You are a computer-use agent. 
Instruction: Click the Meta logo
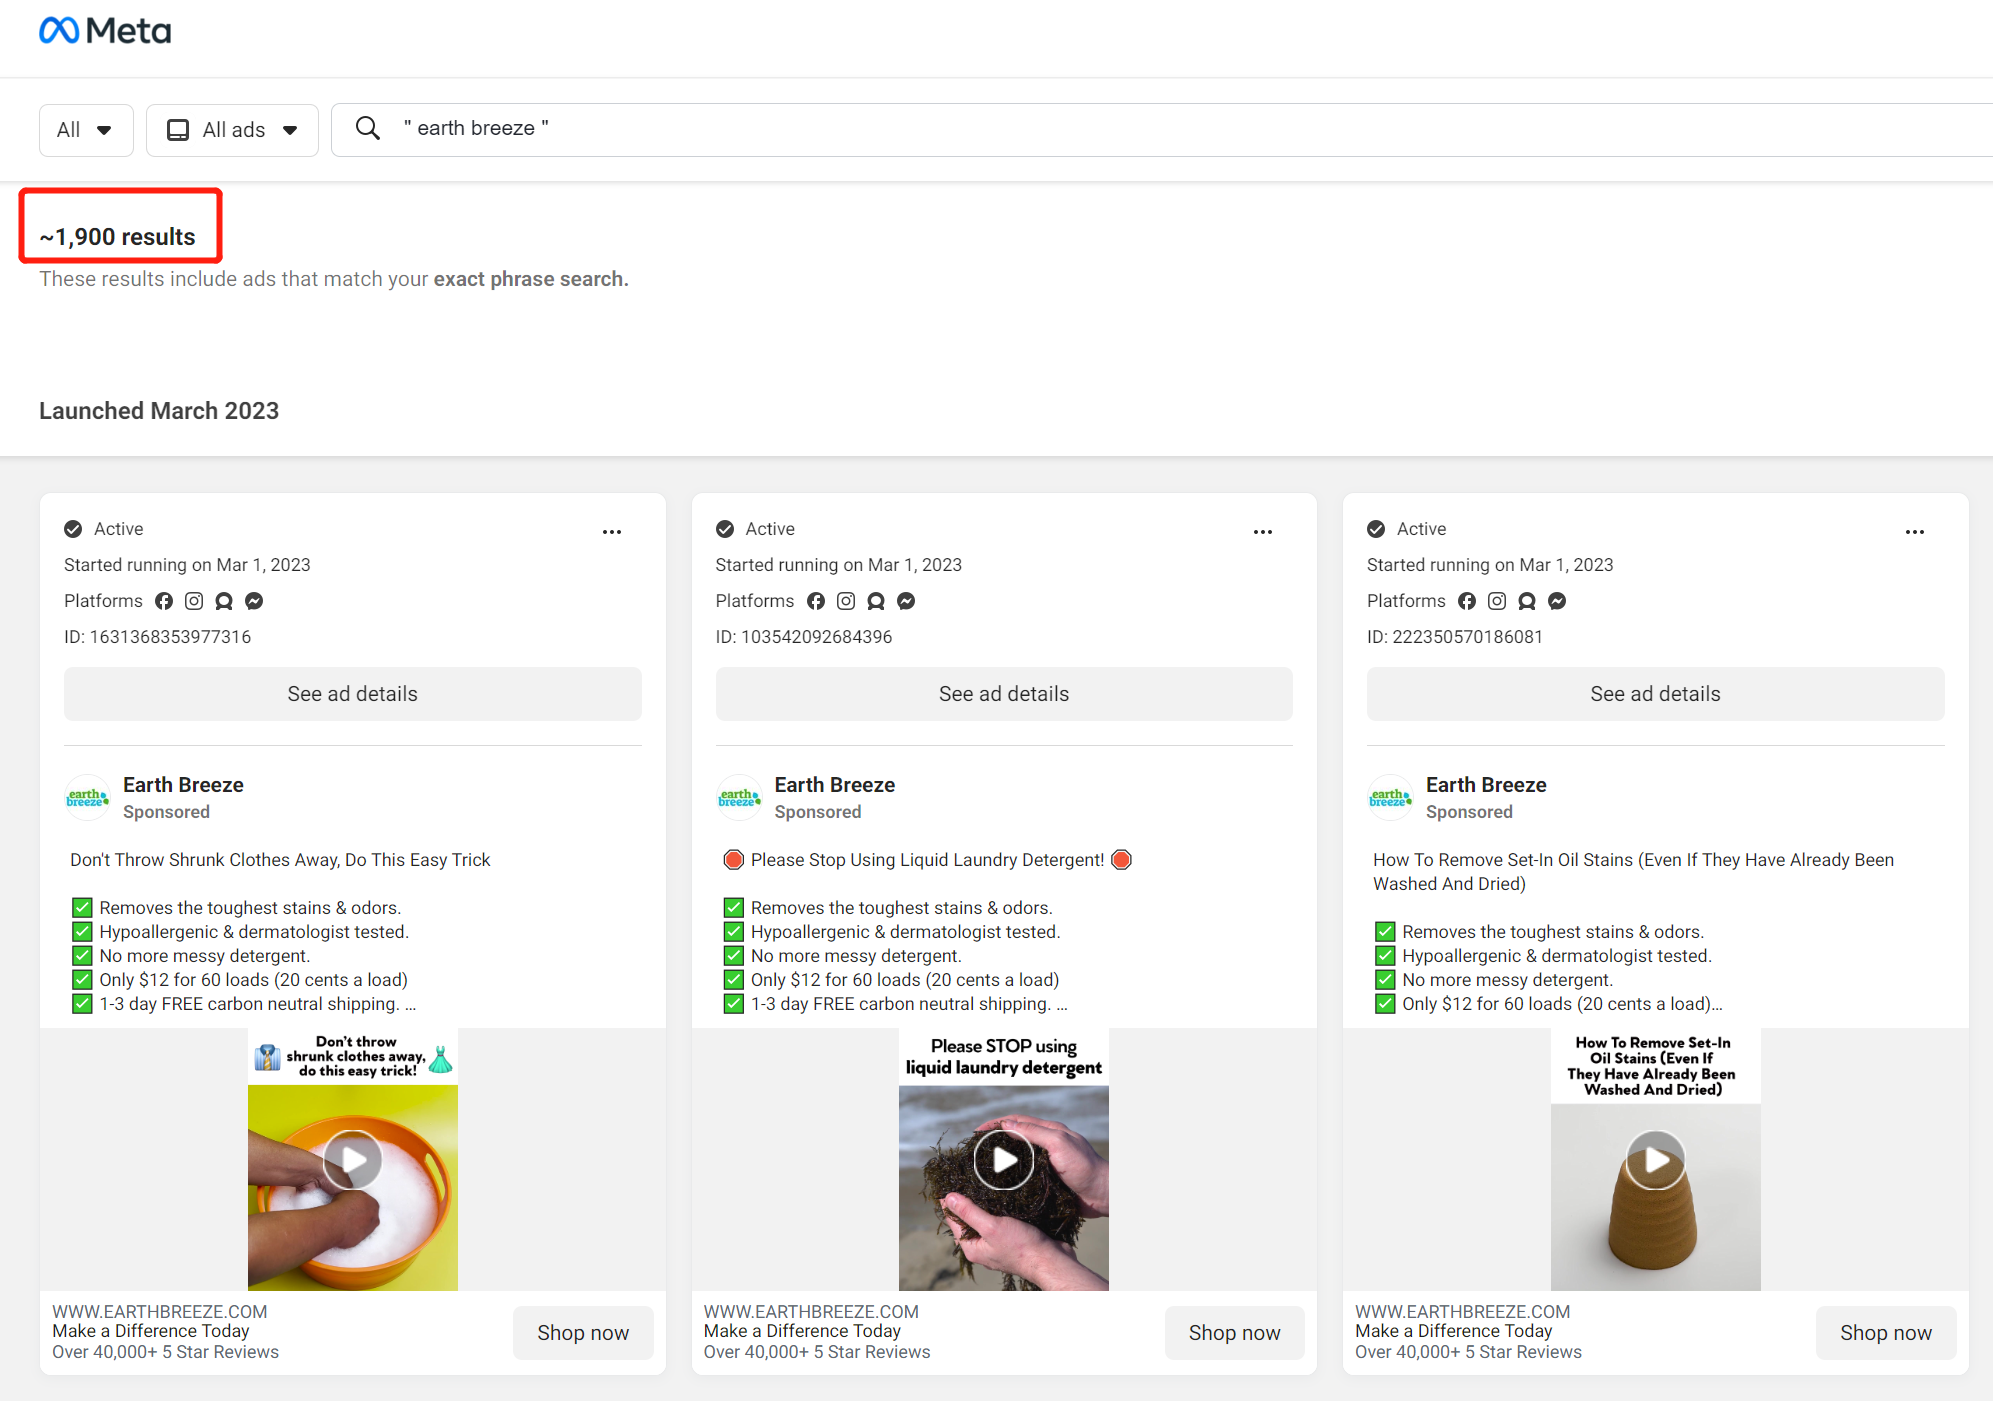(x=105, y=31)
